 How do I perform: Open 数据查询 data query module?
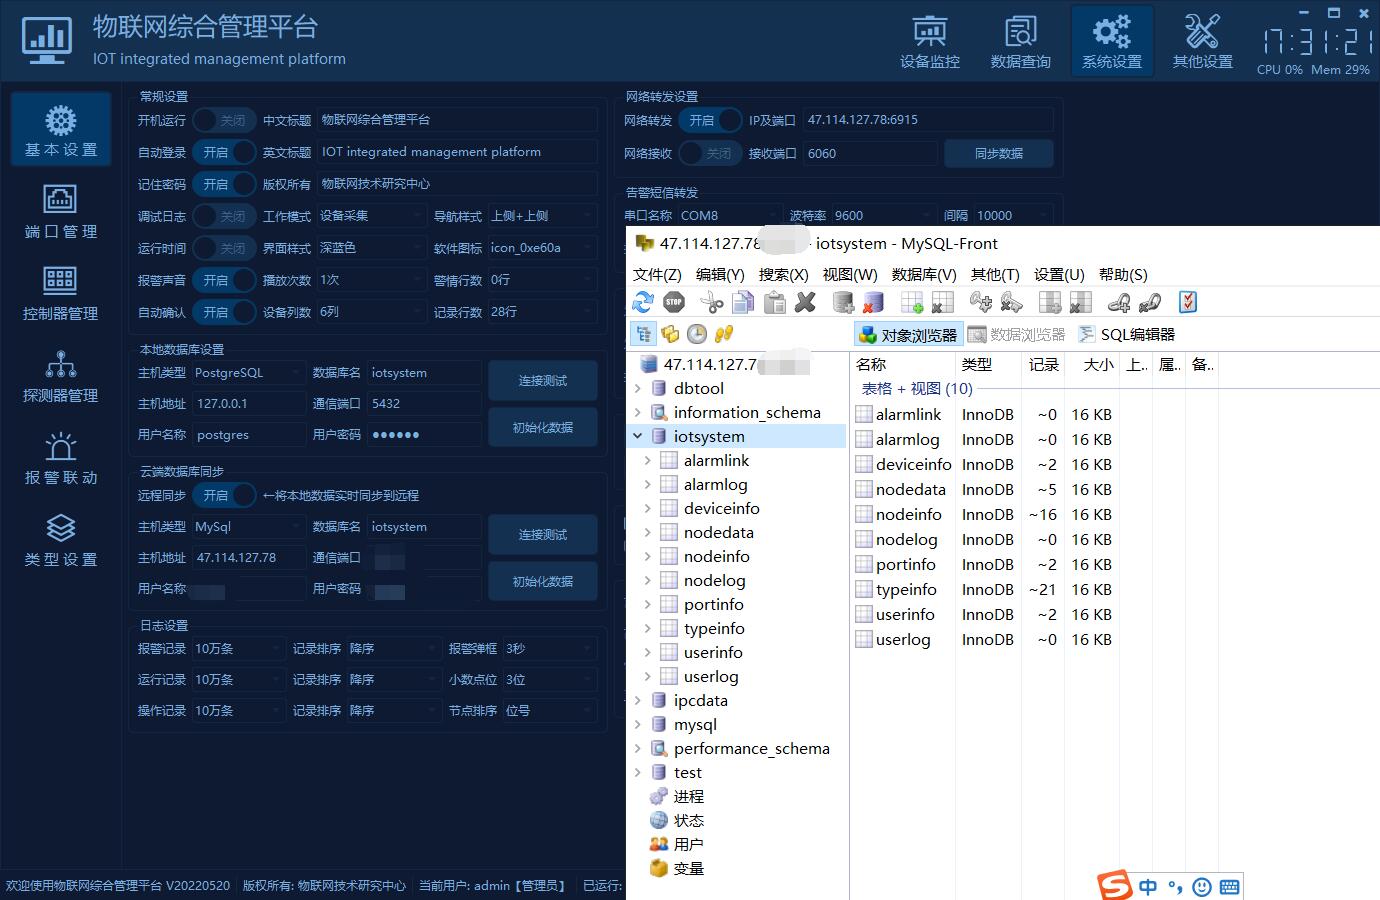tap(1020, 42)
